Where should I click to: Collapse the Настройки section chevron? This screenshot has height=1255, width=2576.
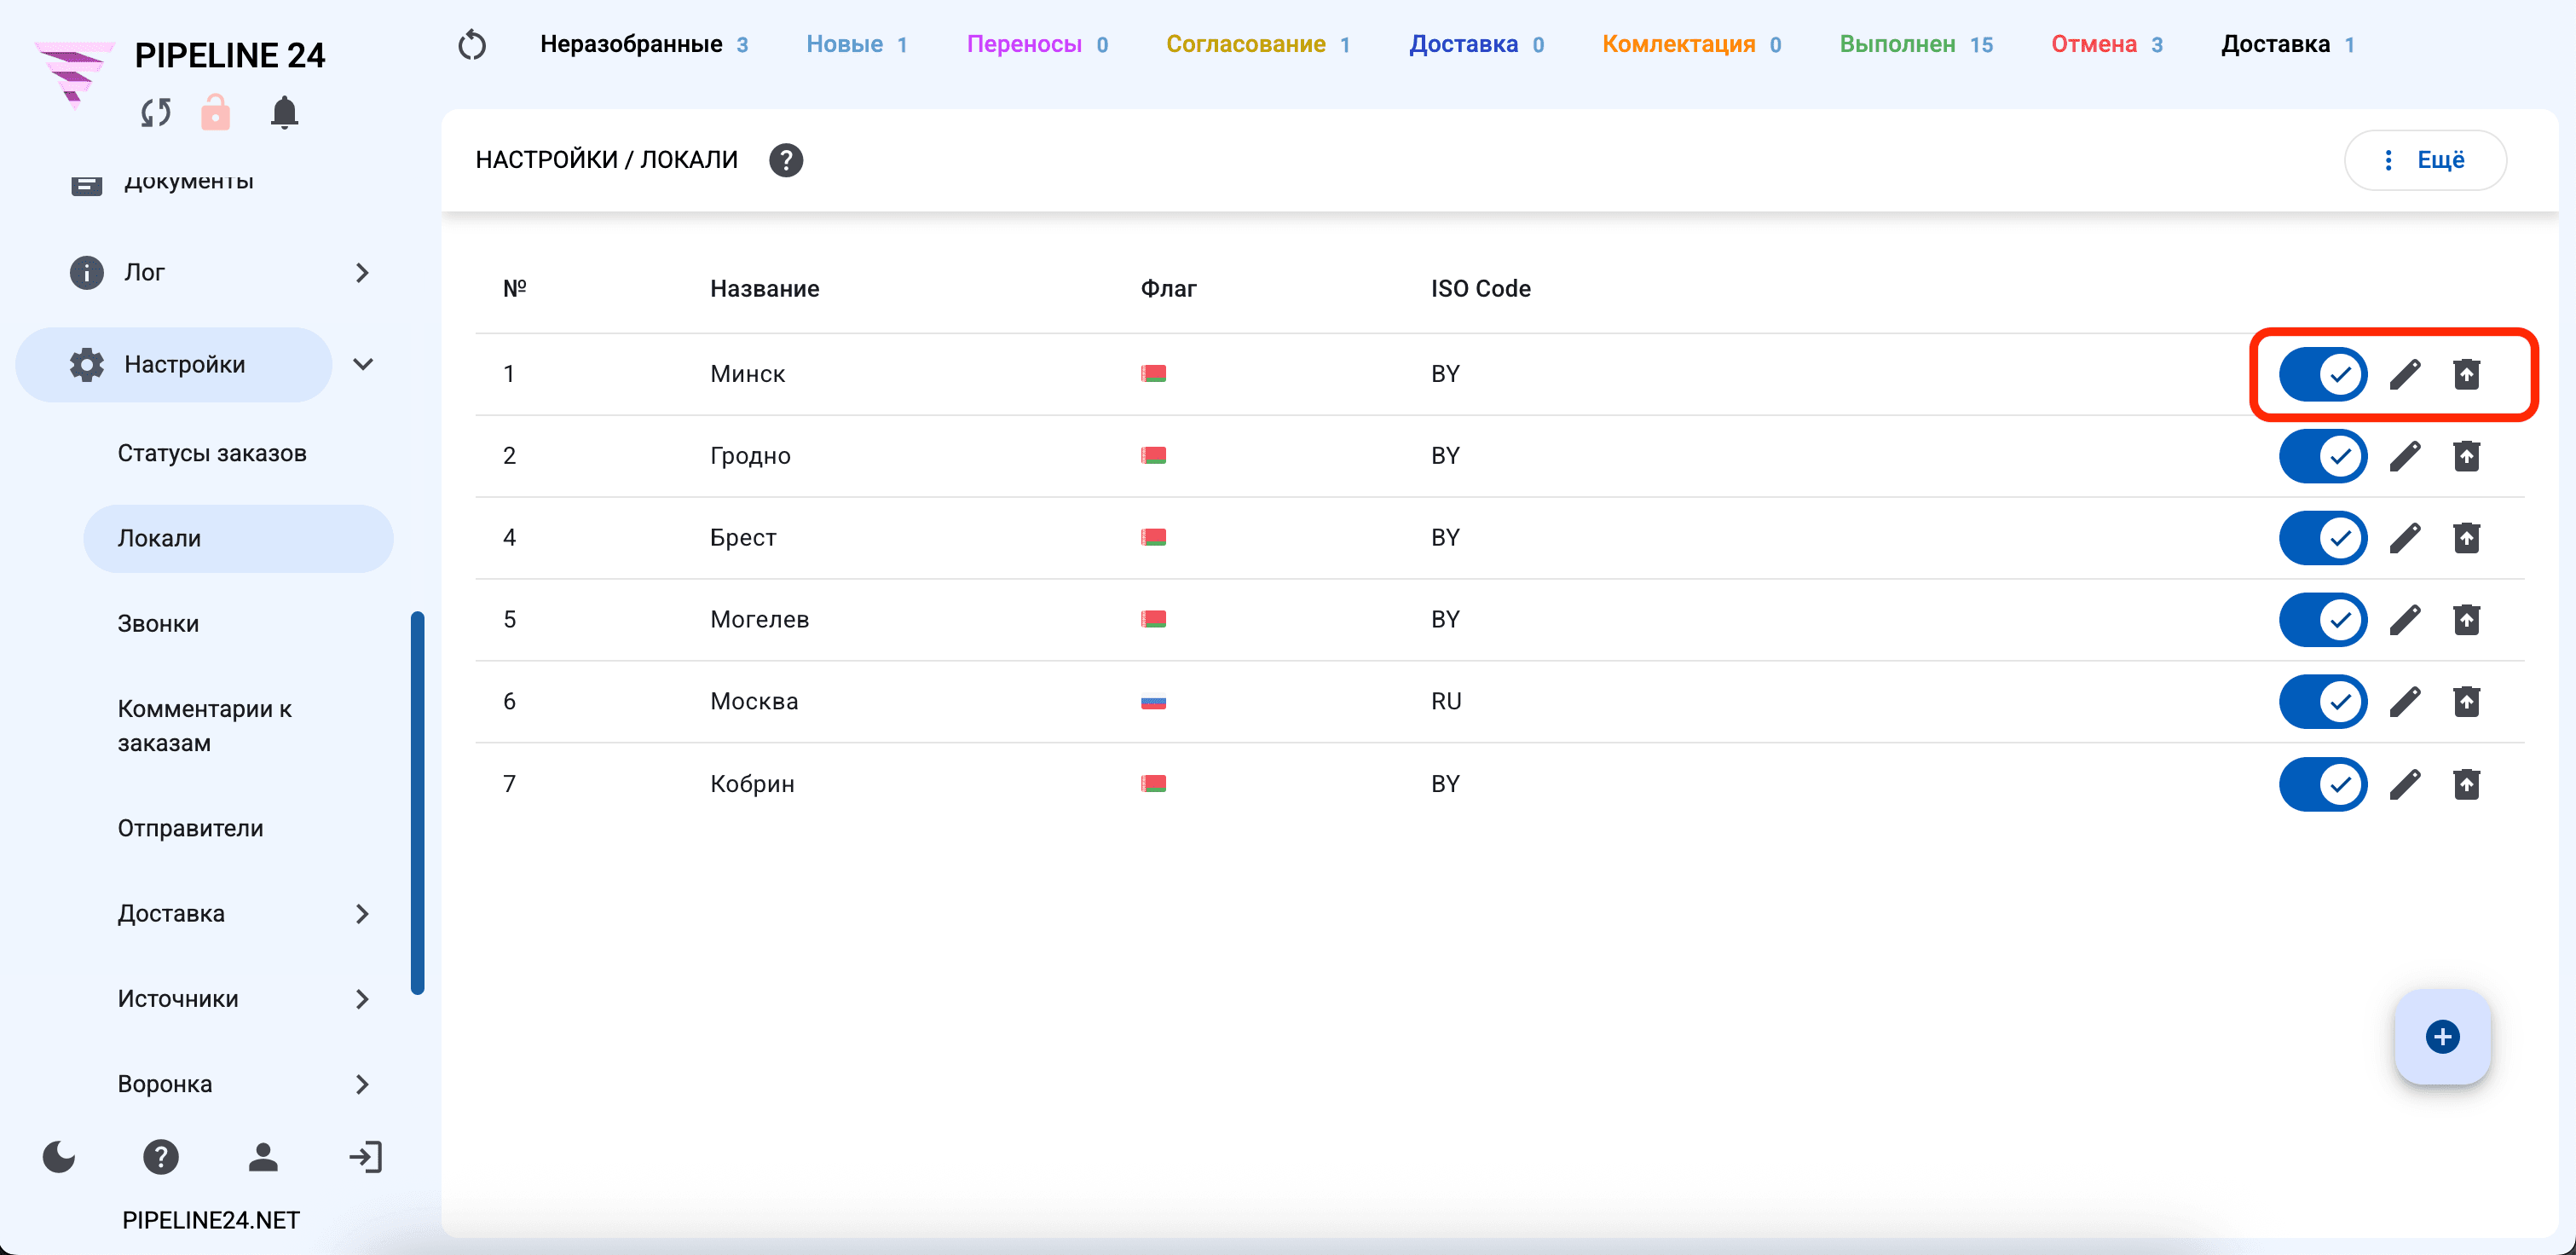(x=363, y=364)
